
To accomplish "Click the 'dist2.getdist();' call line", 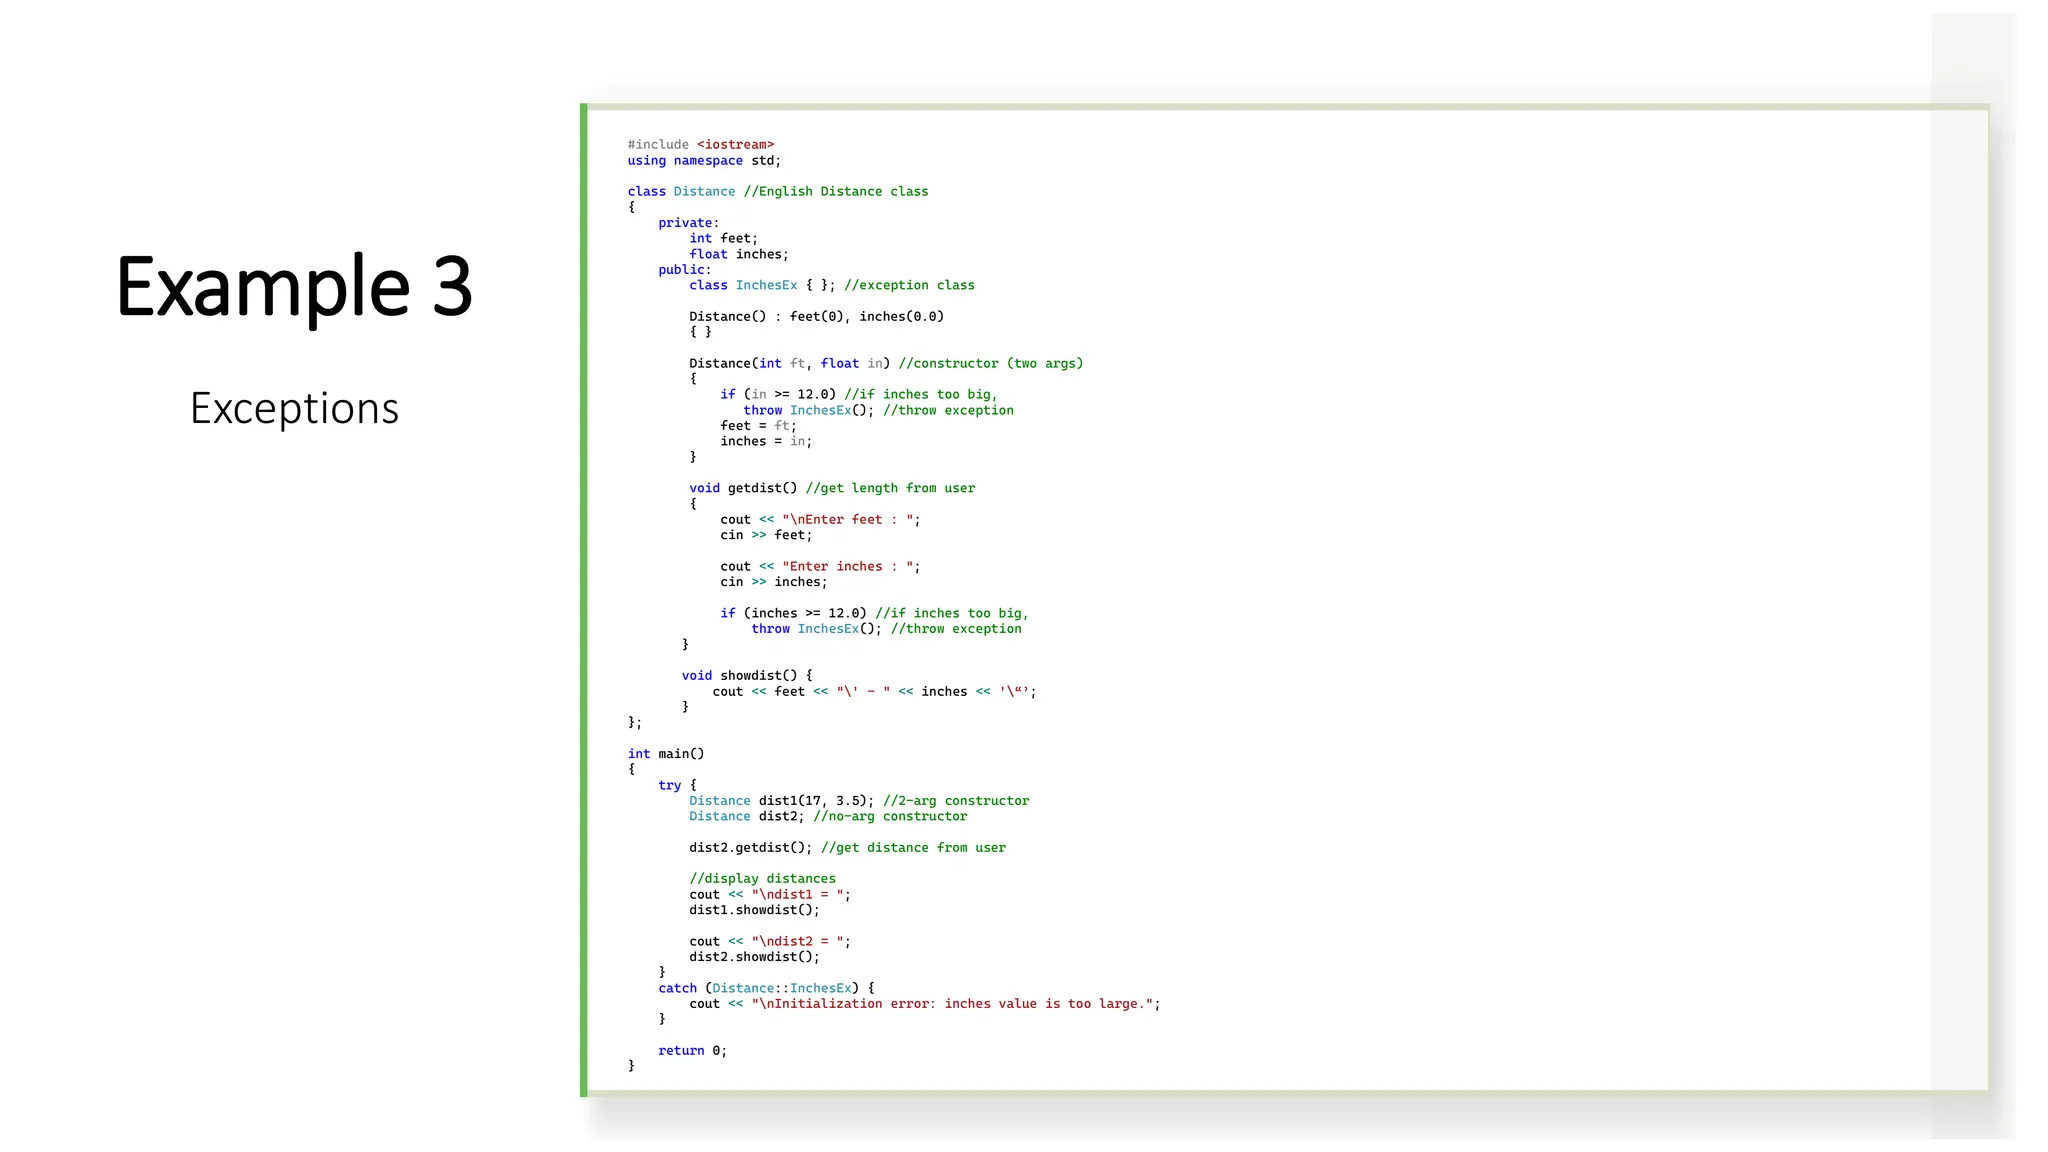I will point(847,847).
